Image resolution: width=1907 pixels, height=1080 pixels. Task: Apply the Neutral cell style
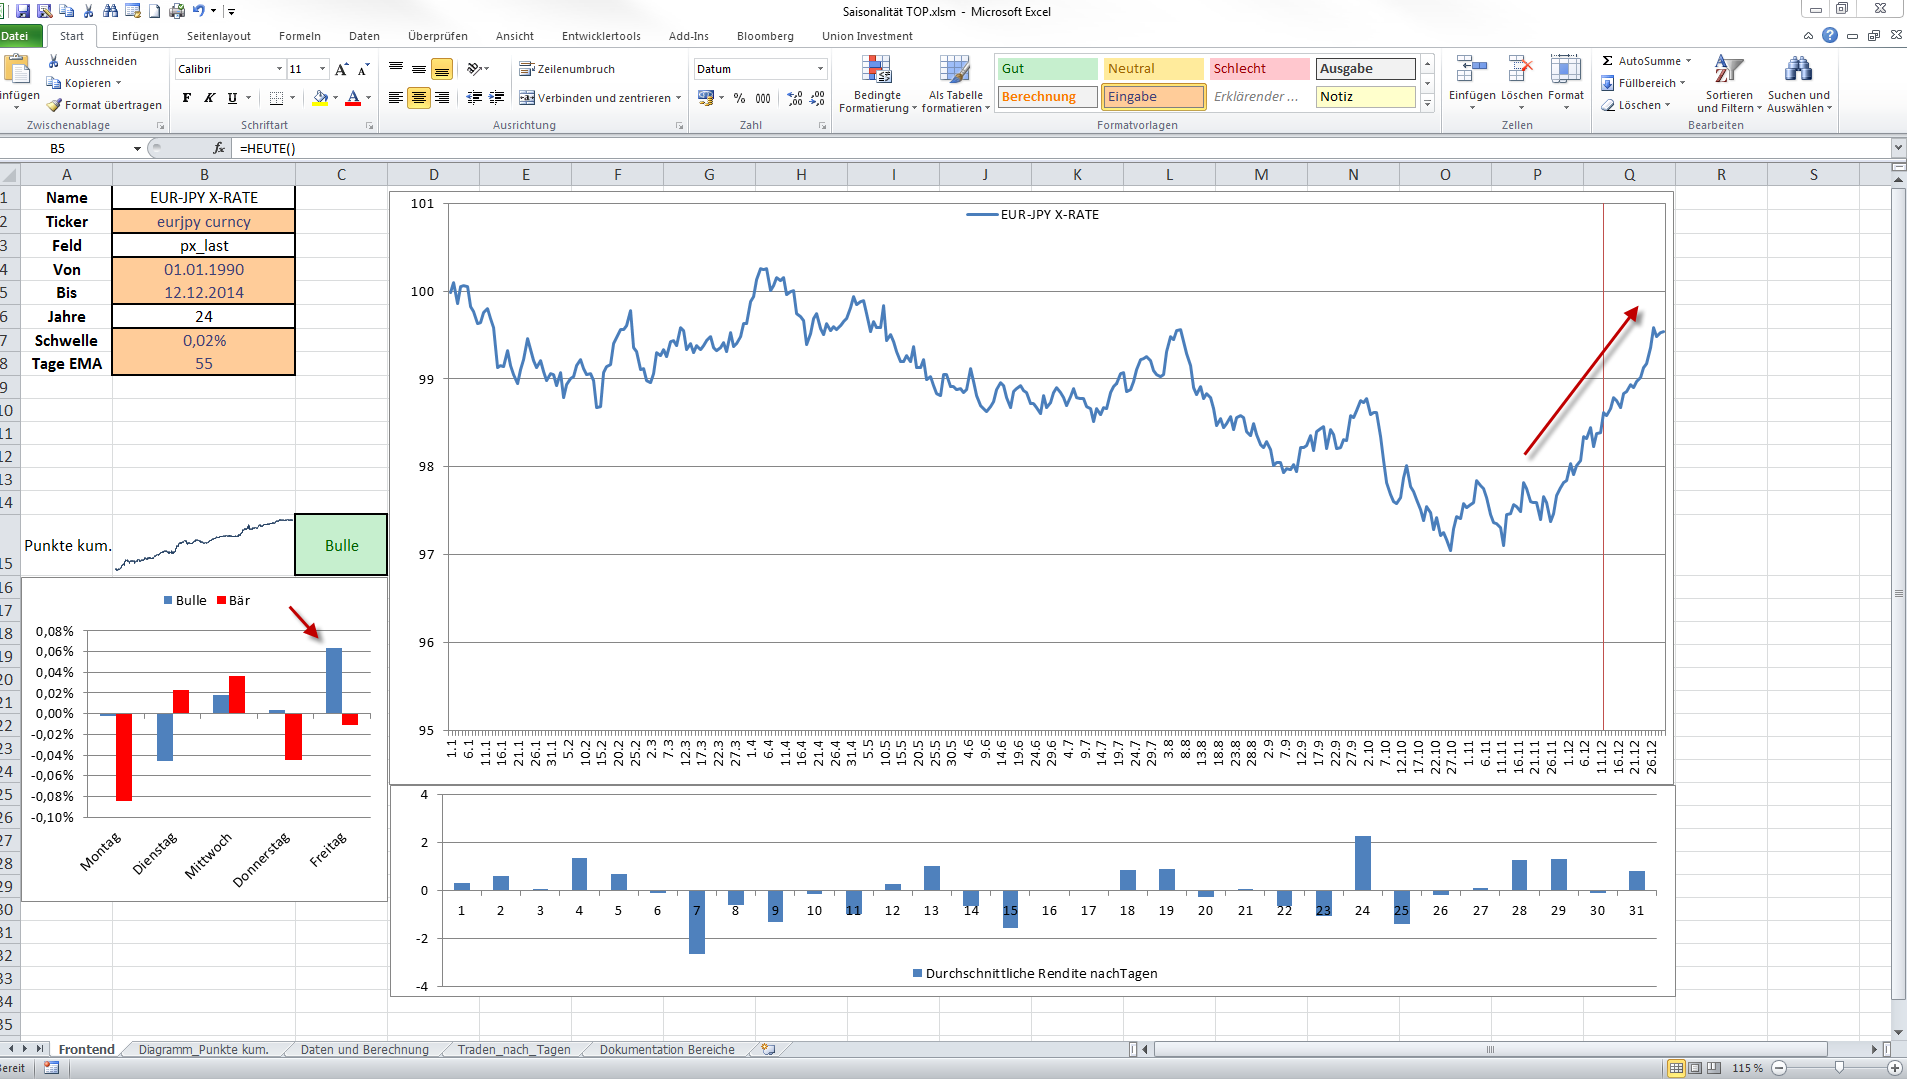click(x=1152, y=69)
